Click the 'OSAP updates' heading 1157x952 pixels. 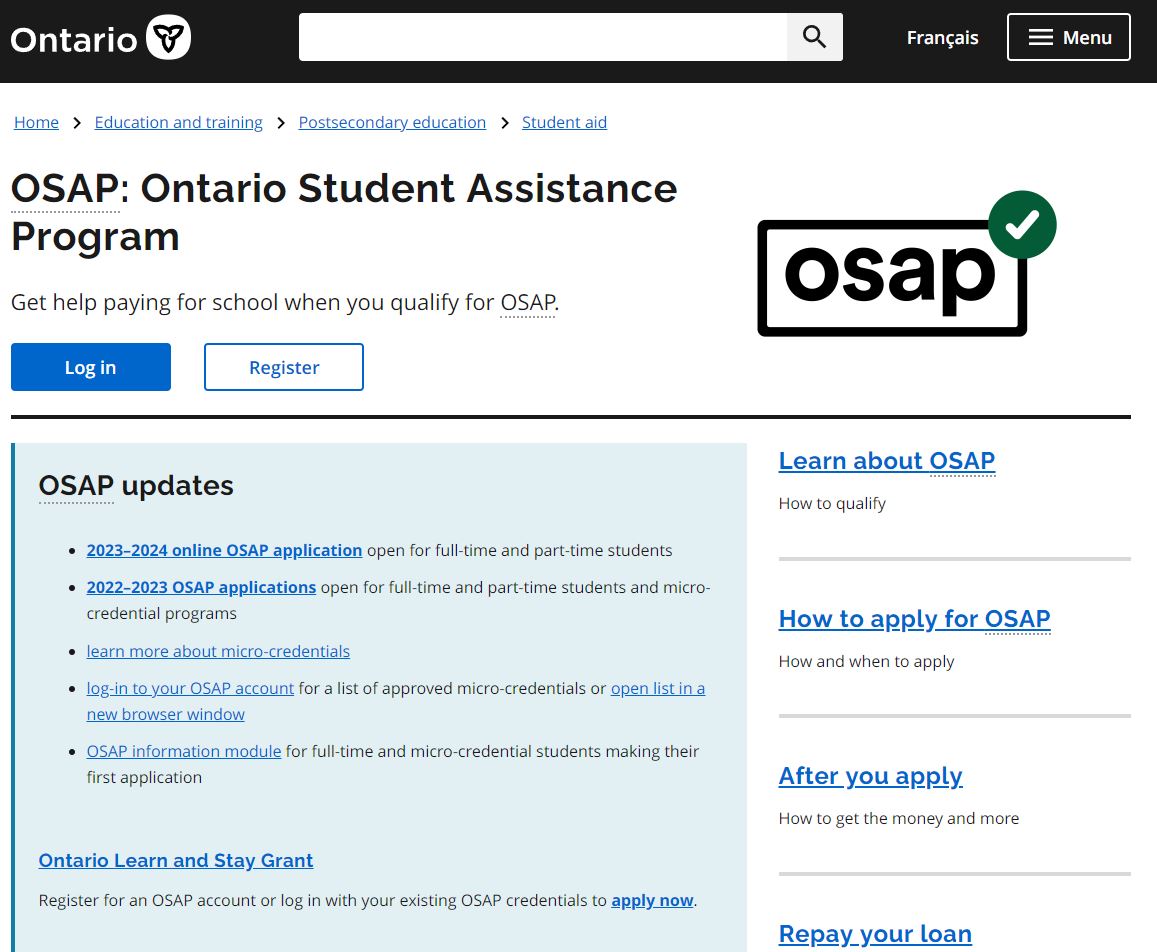coord(136,486)
